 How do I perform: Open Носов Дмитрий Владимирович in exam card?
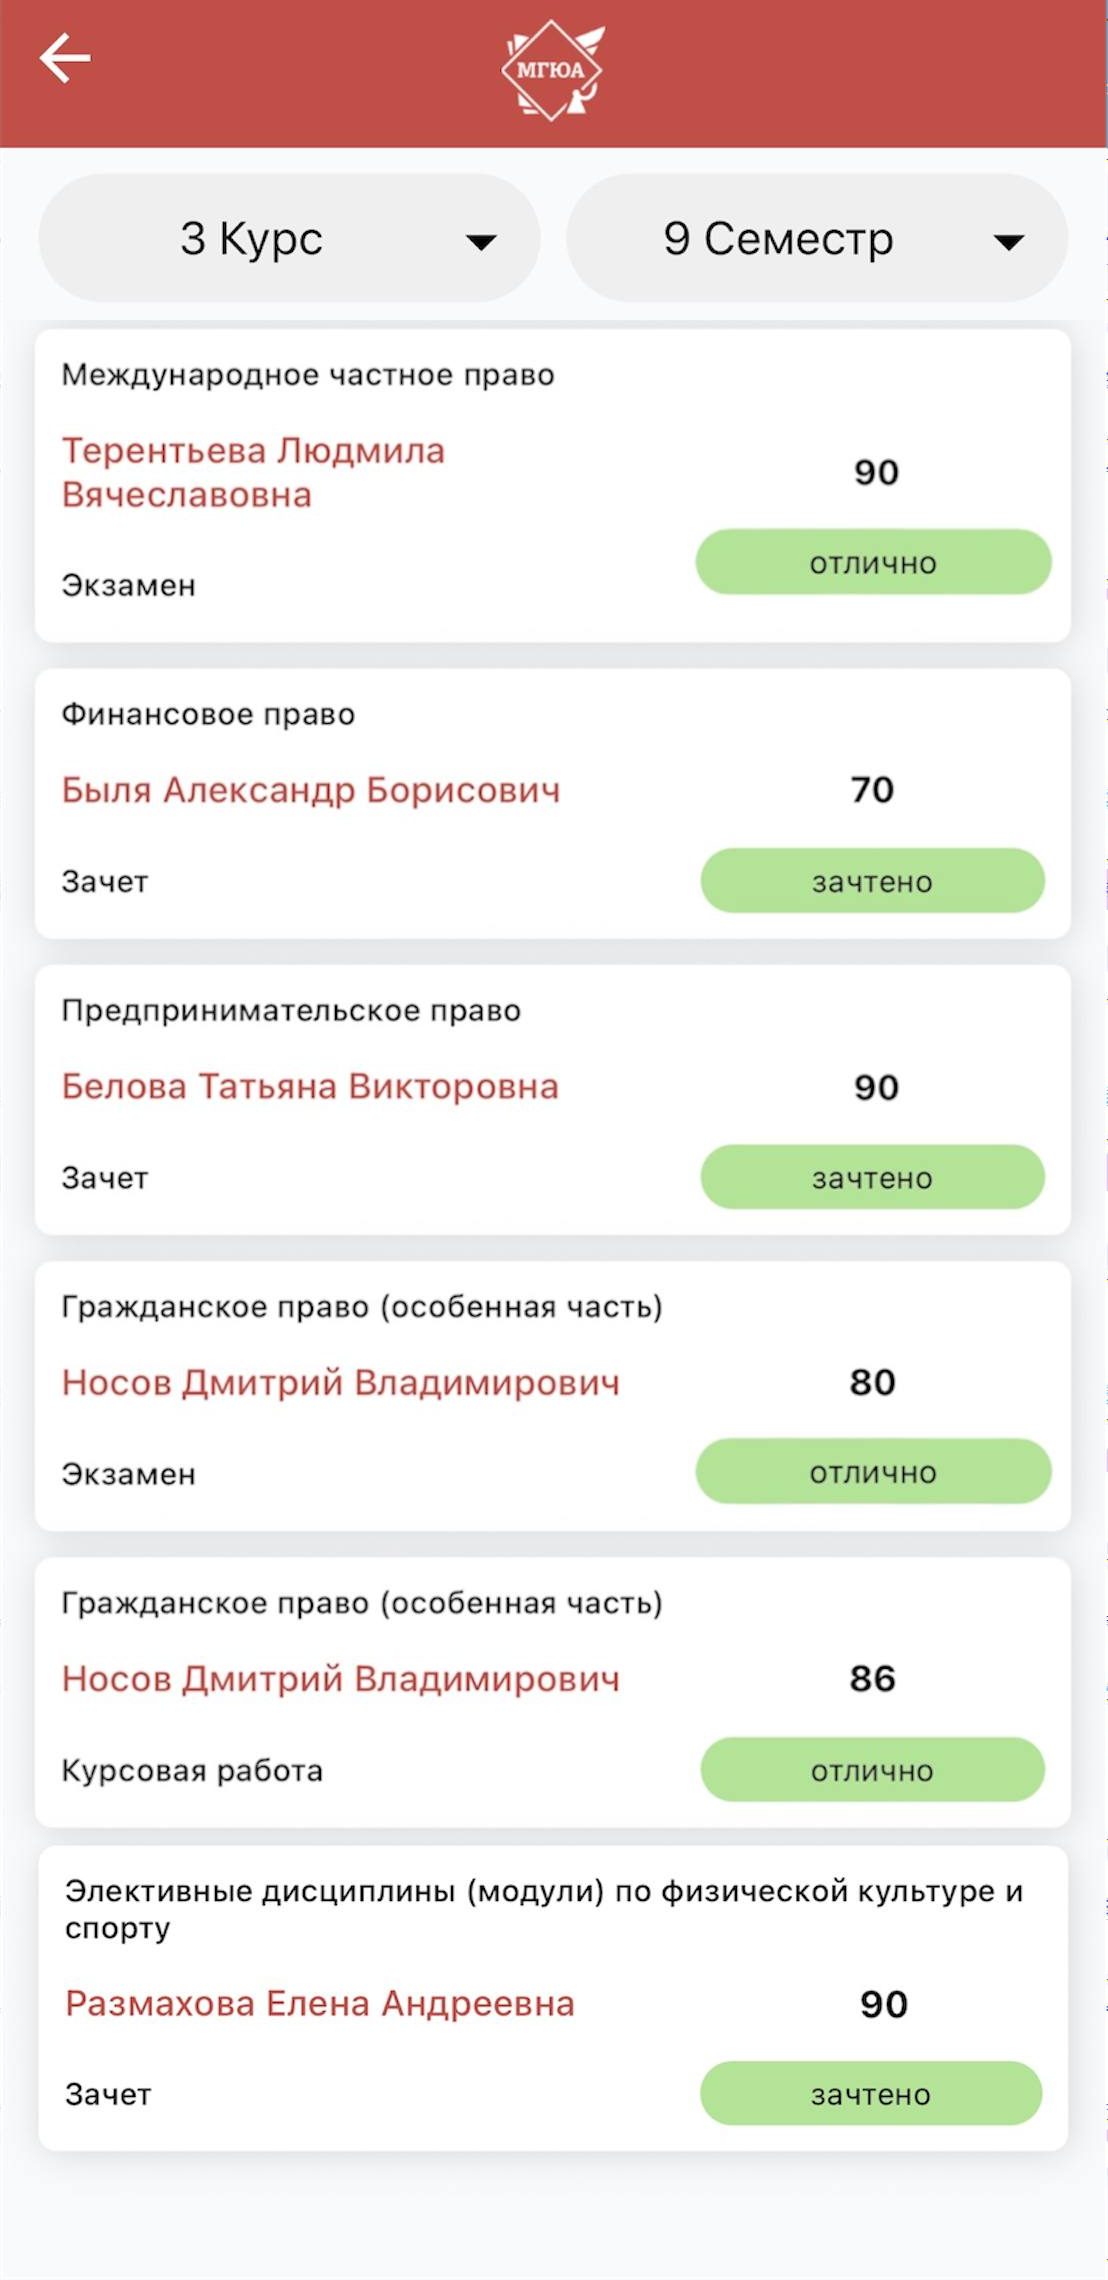341,1382
